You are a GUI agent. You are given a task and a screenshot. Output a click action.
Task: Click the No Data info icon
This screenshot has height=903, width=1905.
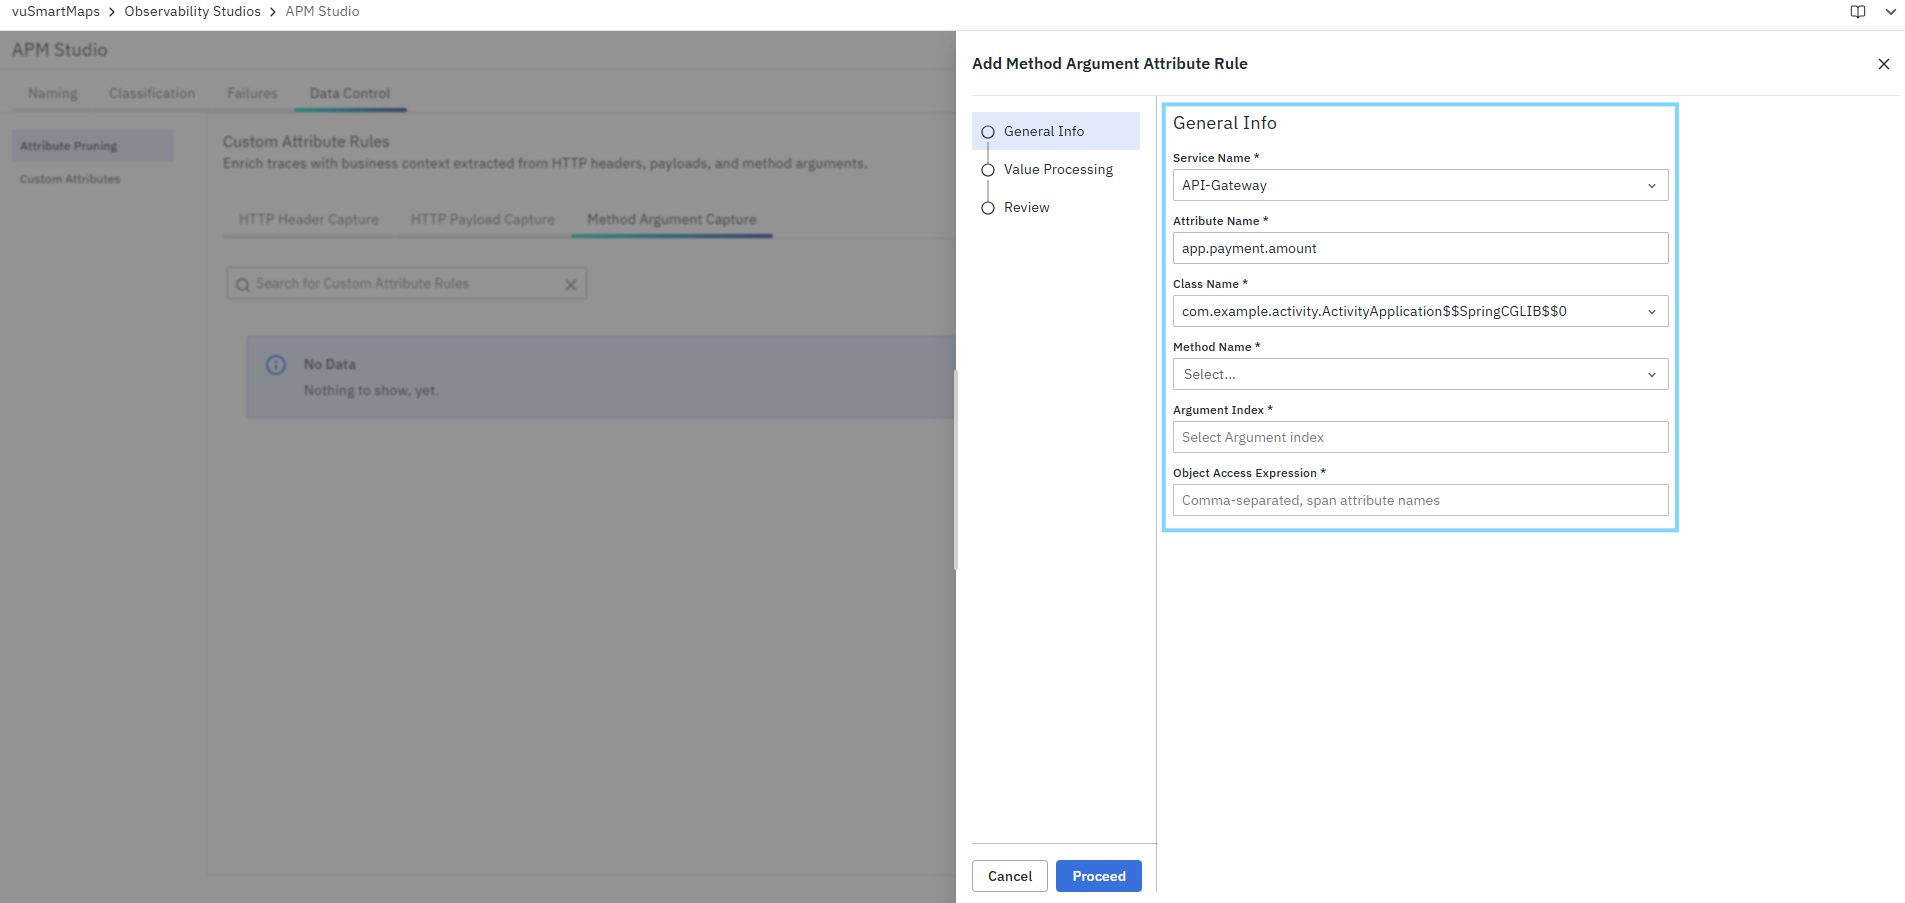(x=276, y=365)
